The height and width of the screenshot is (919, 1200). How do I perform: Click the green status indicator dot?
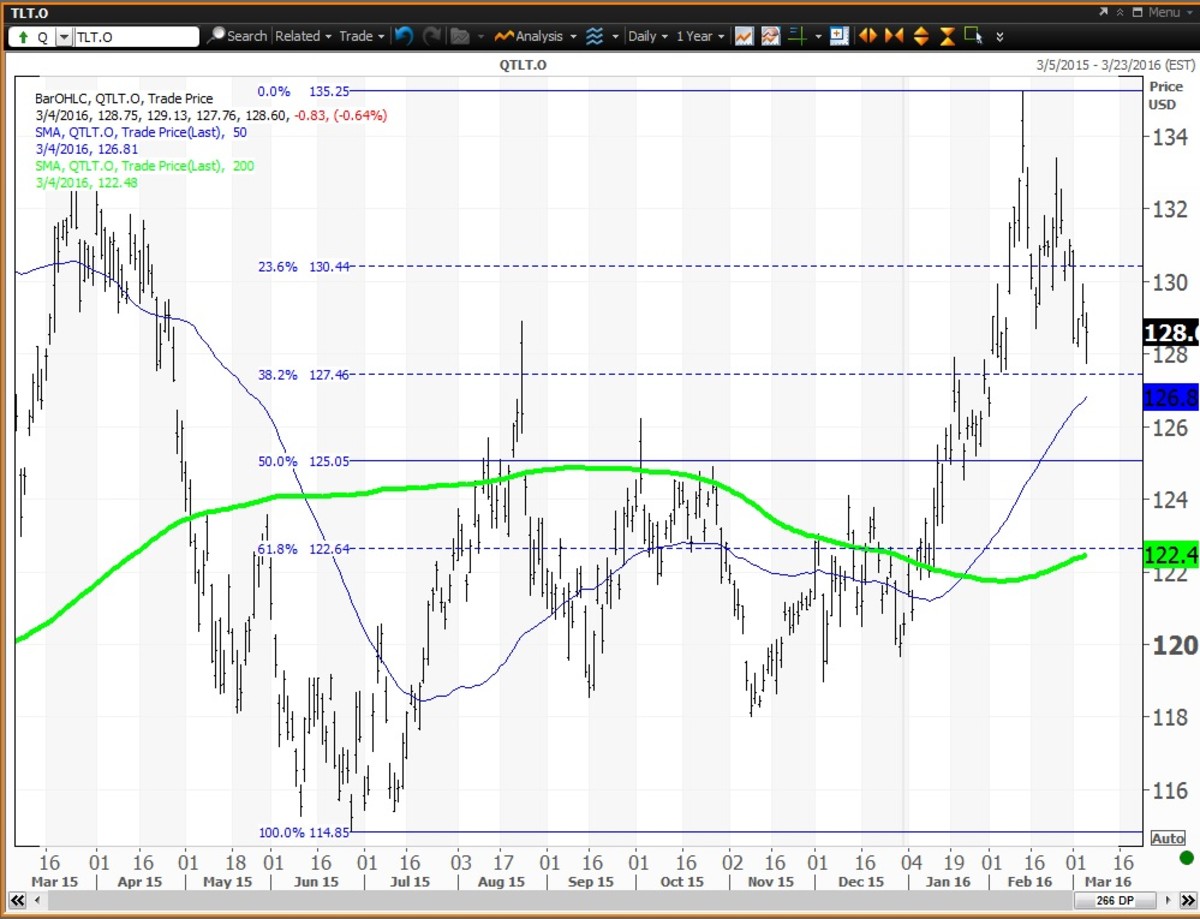coord(1186,858)
